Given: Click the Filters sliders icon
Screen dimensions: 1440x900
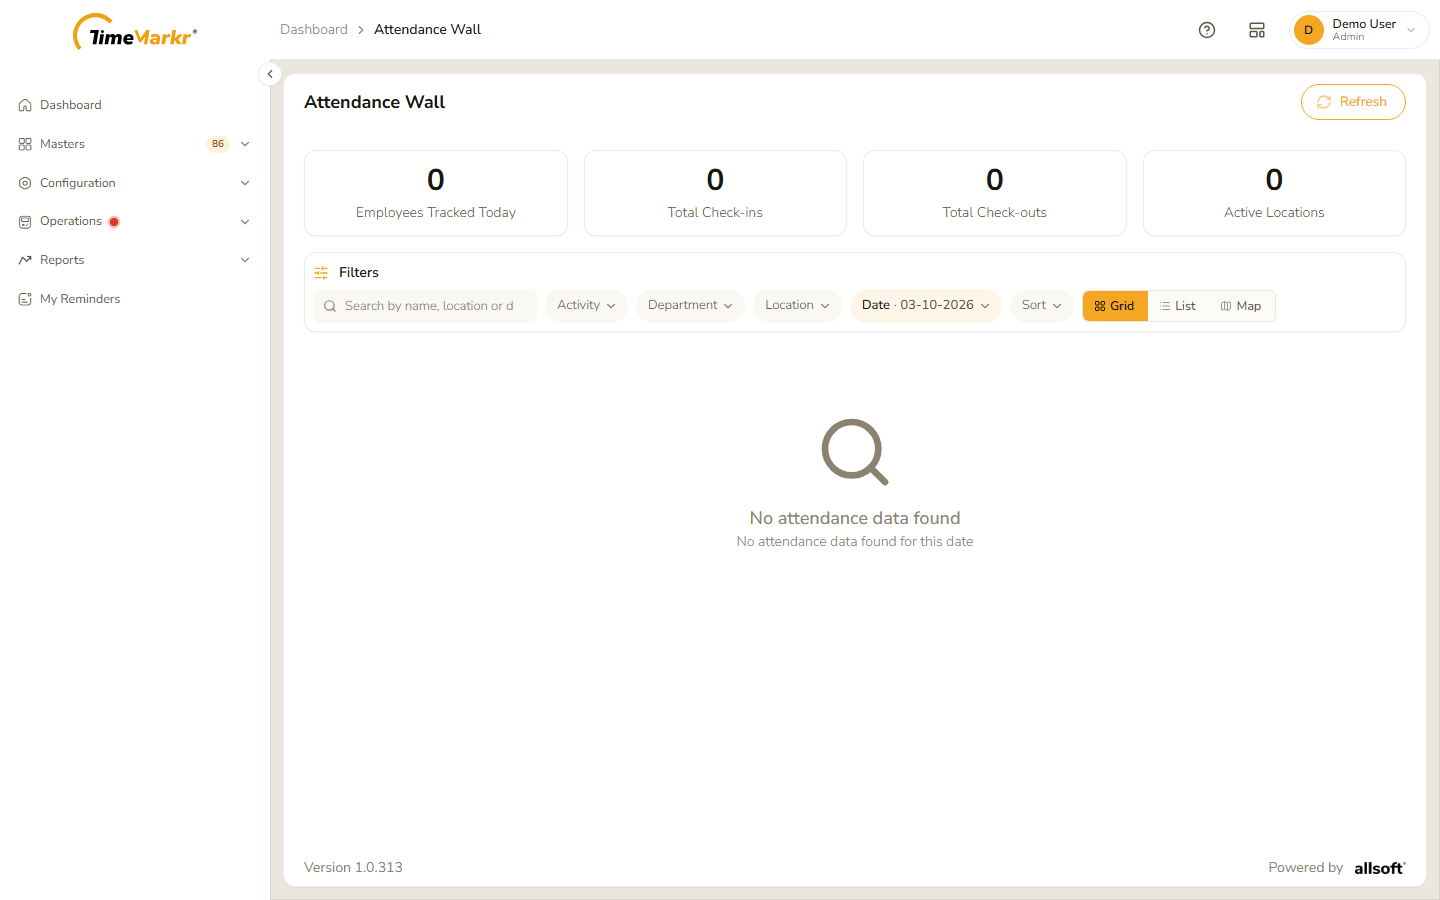Looking at the screenshot, I should pos(321,273).
